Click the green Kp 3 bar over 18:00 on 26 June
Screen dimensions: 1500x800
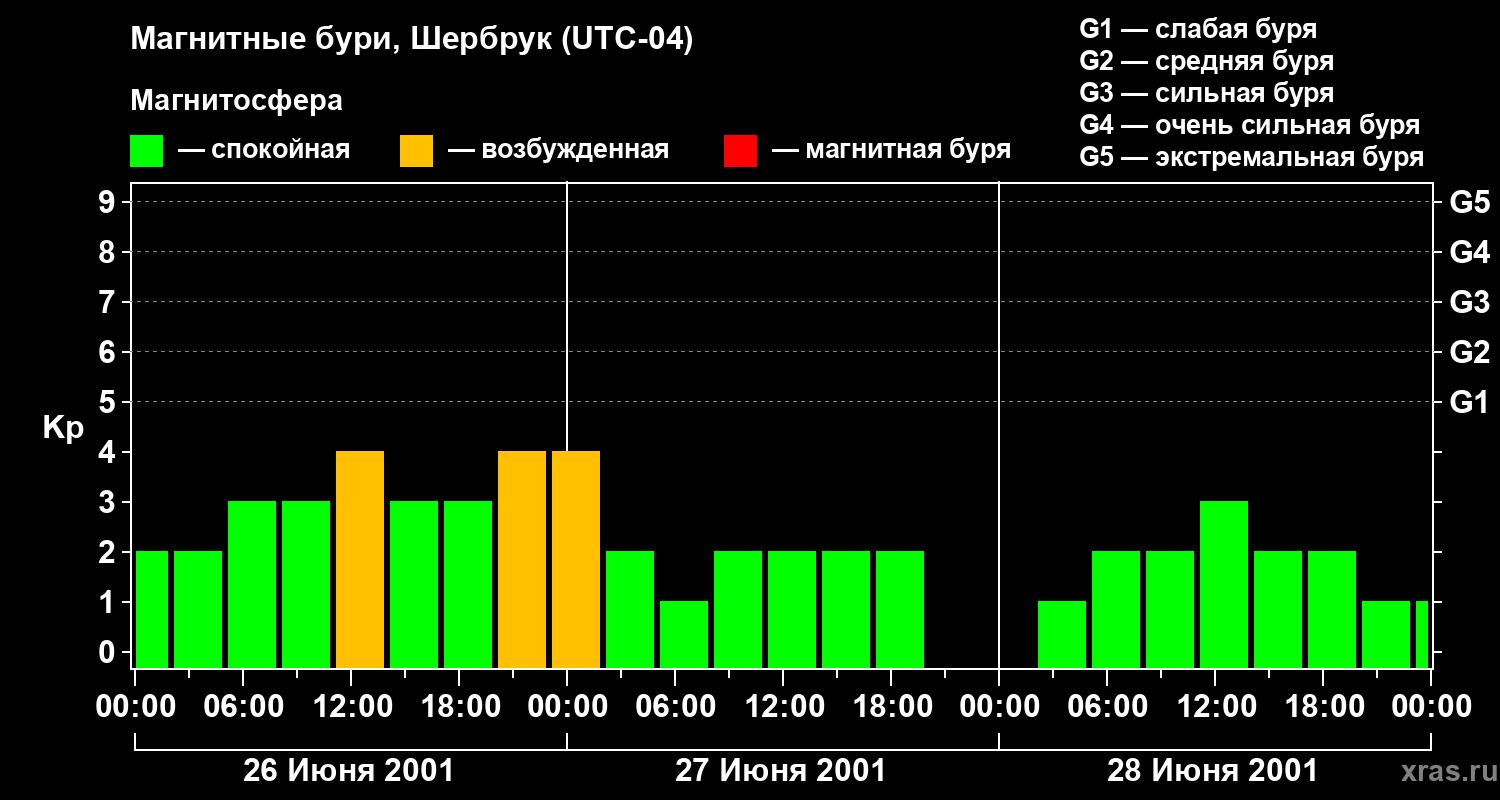coord(468,584)
